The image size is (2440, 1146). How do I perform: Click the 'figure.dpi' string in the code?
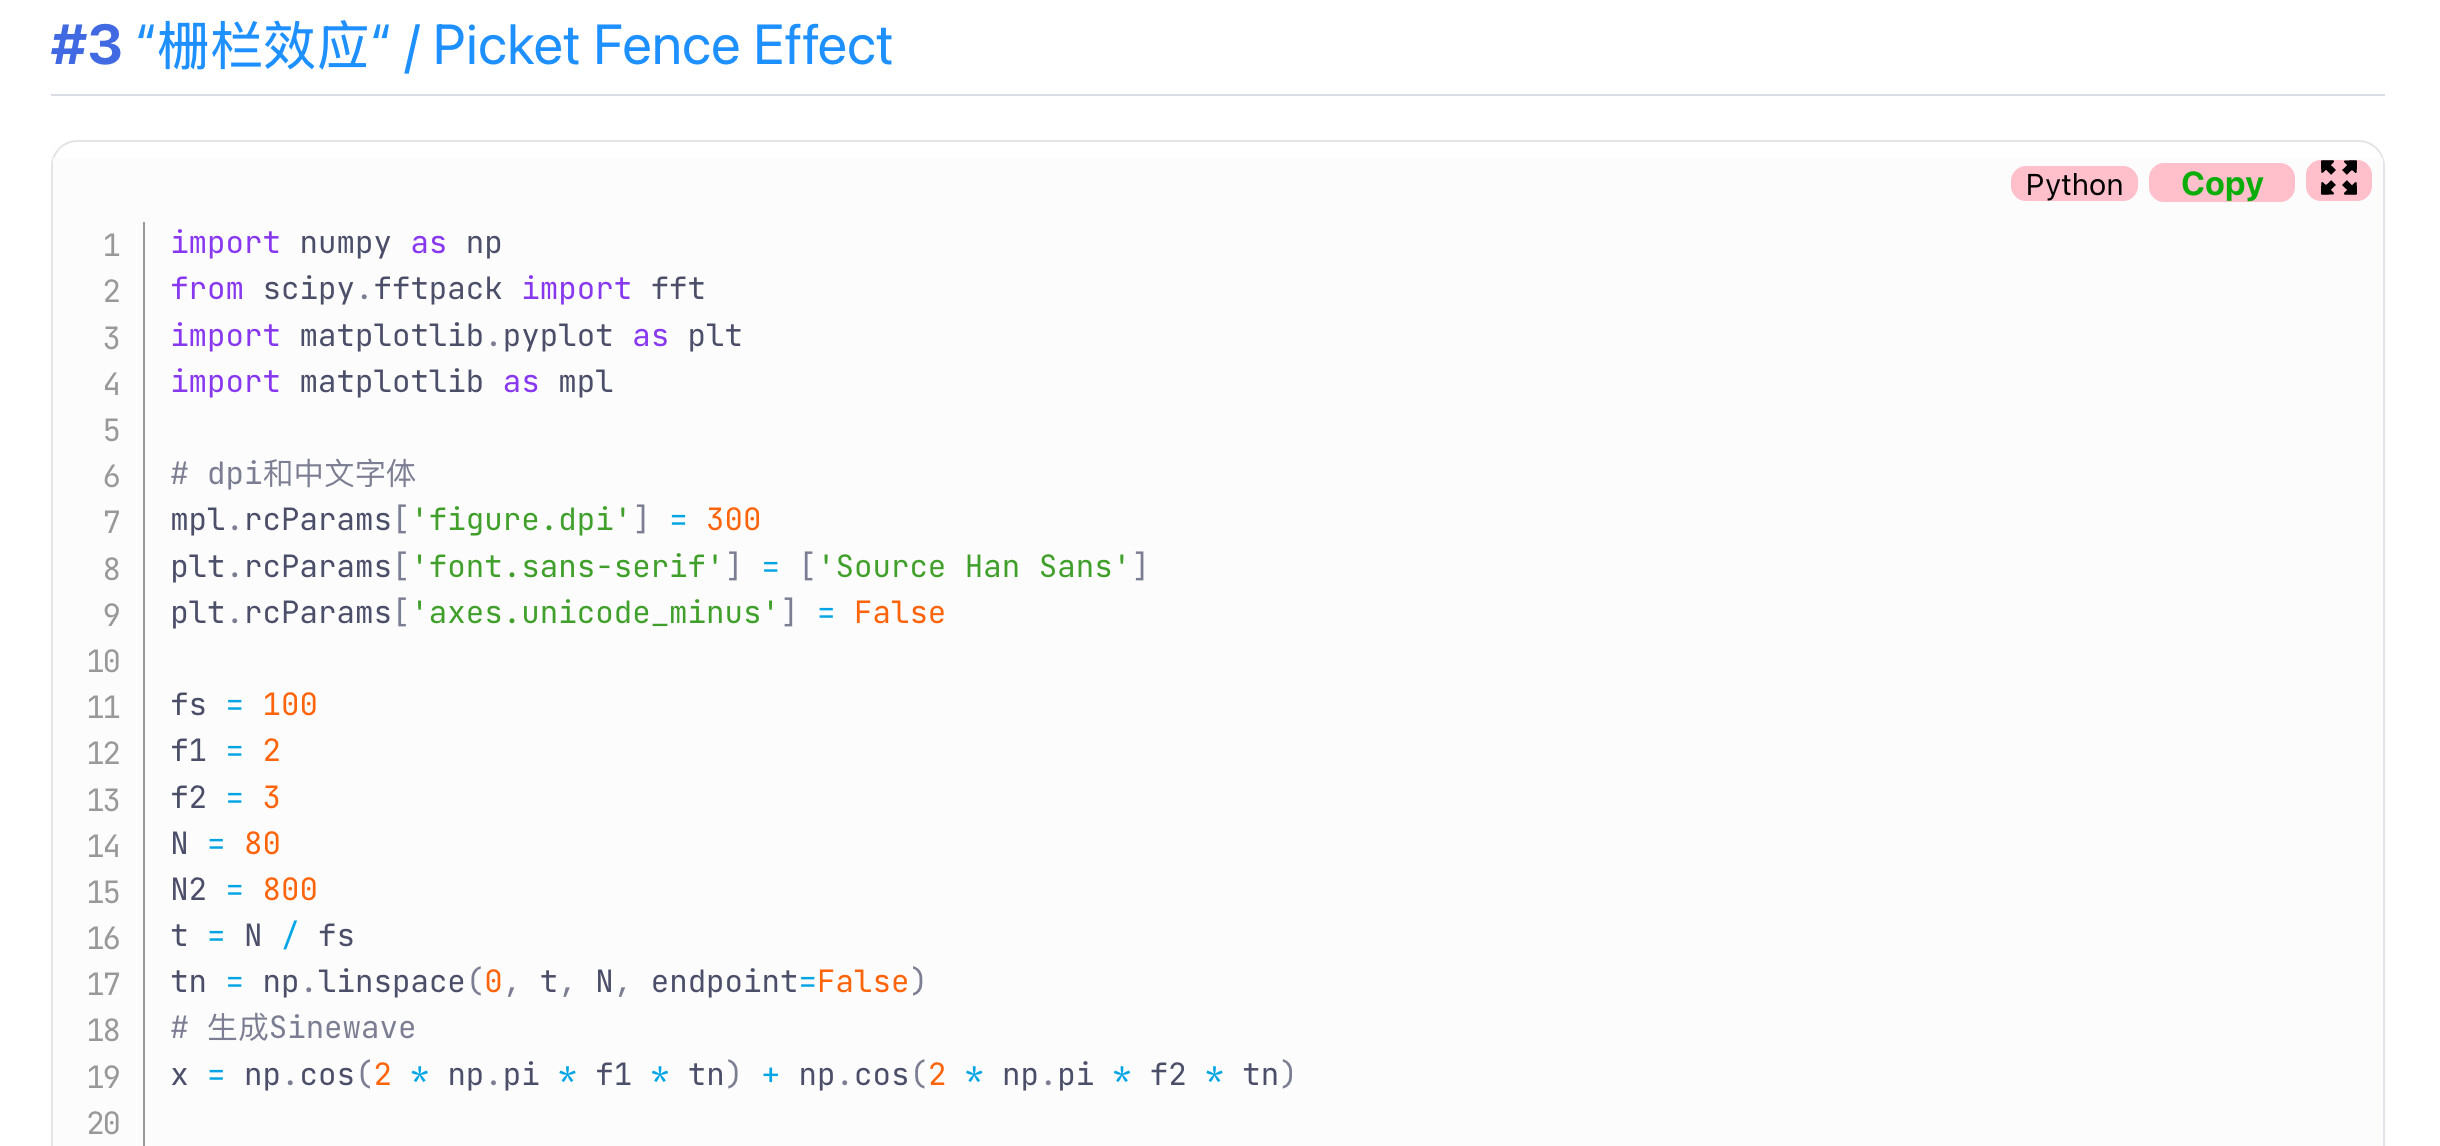tap(520, 520)
